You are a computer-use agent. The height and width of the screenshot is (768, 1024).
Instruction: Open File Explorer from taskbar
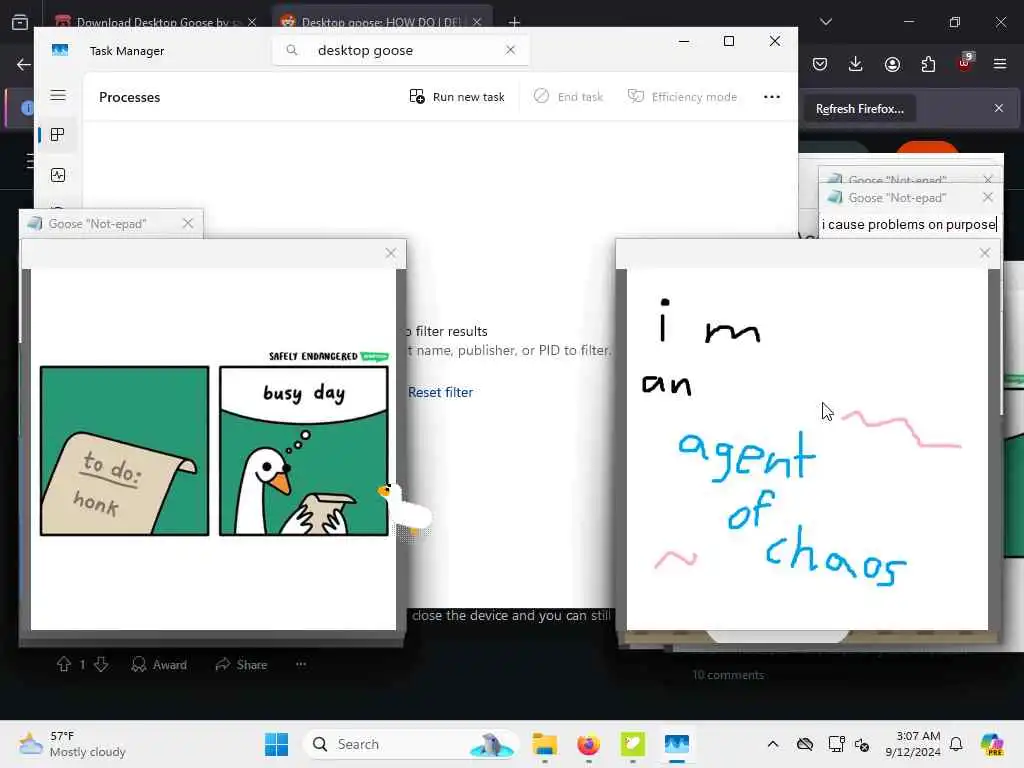pyautogui.click(x=545, y=744)
